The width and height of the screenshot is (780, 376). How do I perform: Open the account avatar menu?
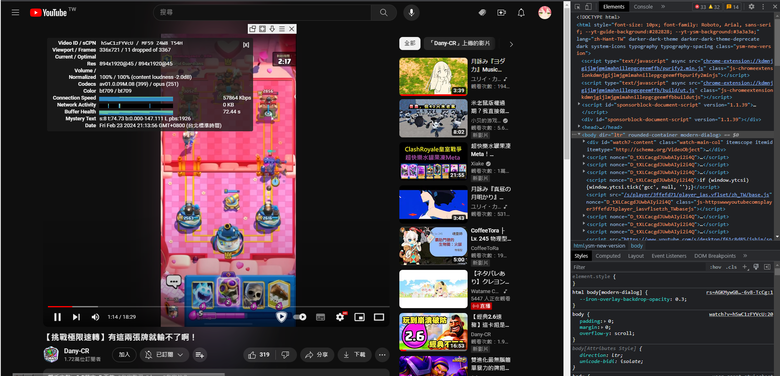pos(545,12)
